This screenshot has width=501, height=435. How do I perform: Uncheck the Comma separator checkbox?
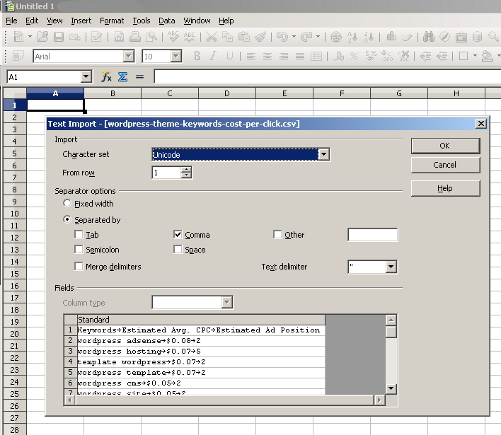coord(178,234)
